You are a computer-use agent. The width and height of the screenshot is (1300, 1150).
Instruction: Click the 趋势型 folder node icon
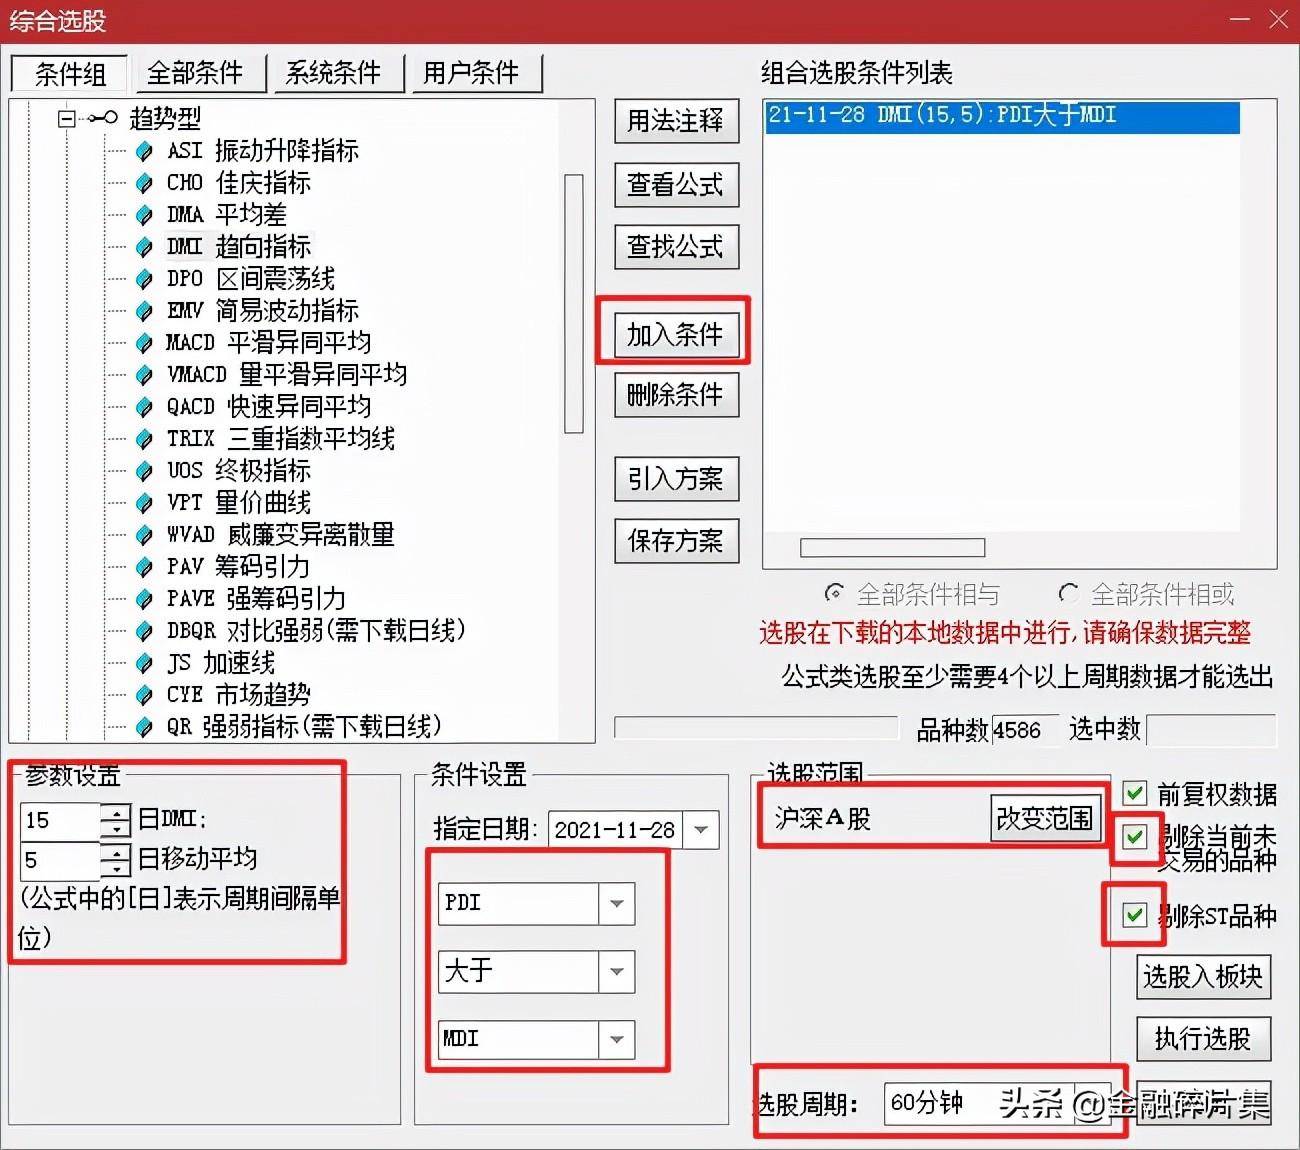pos(104,118)
